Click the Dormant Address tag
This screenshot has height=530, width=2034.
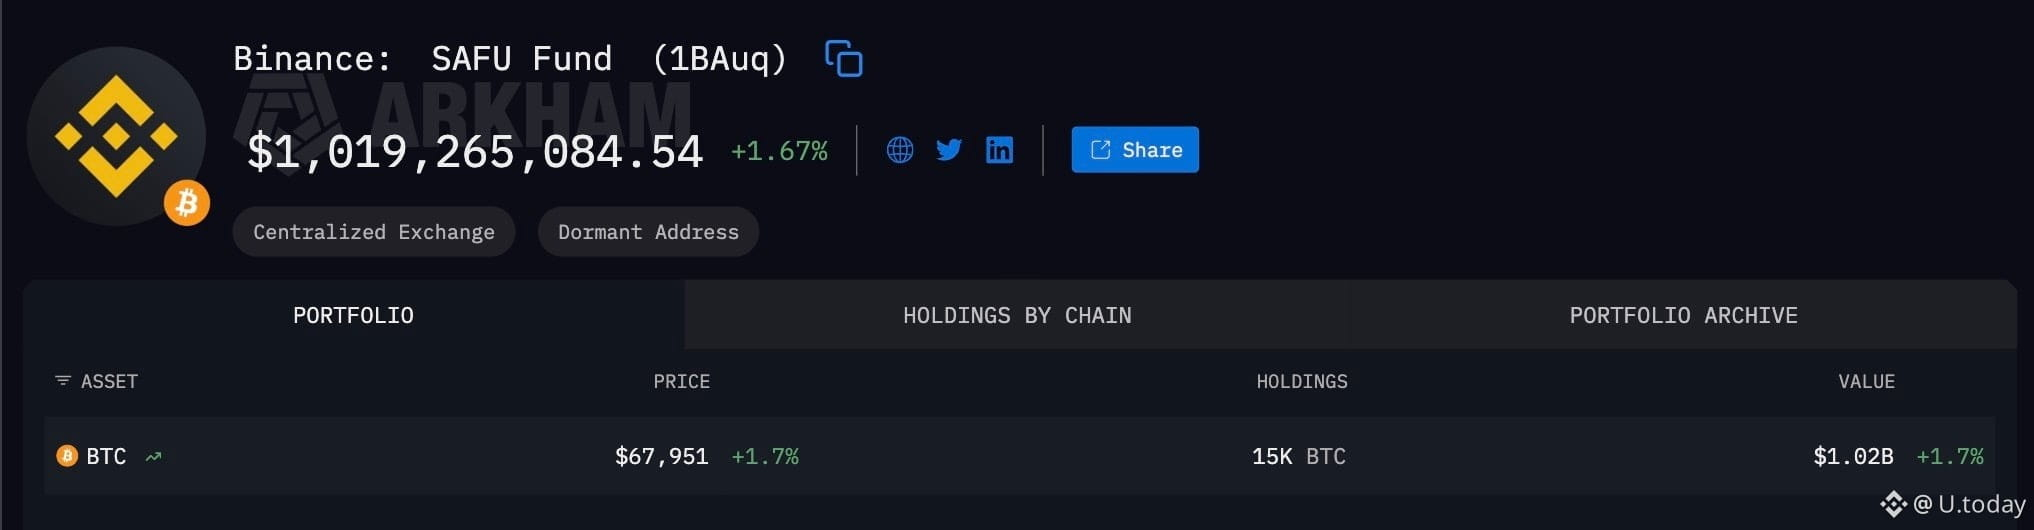[648, 232]
